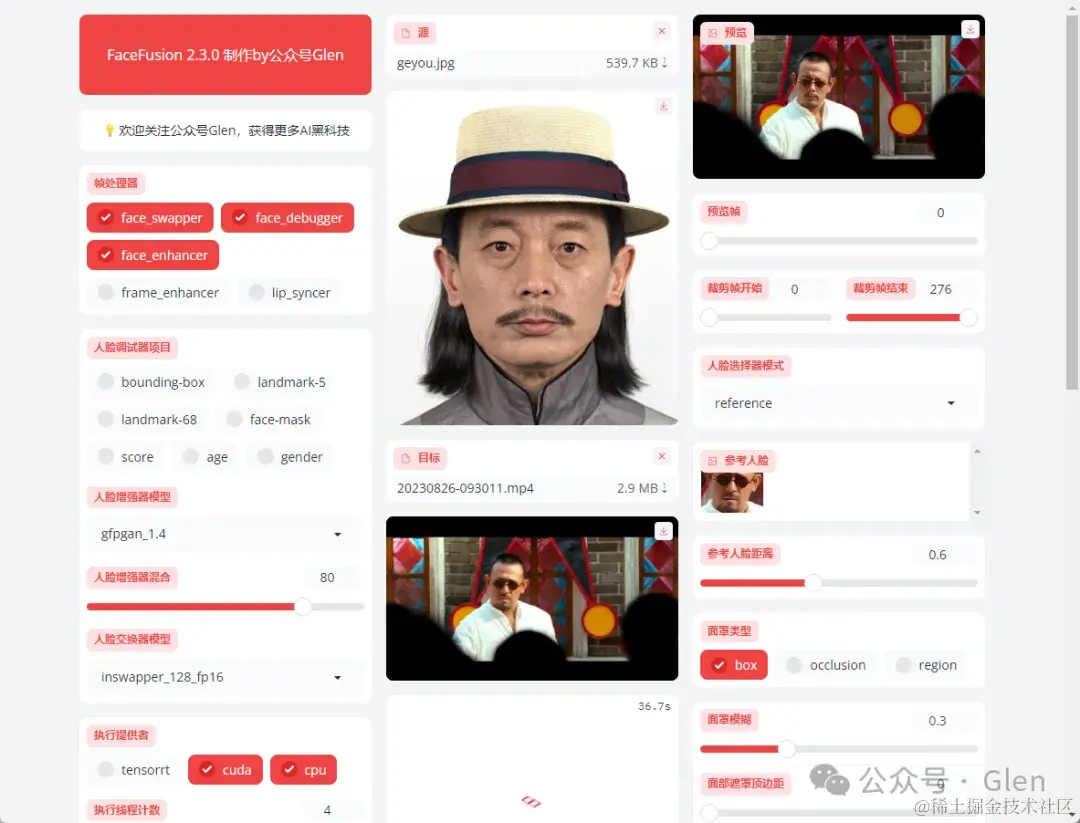Uncheck the face_debugger processor

287,218
